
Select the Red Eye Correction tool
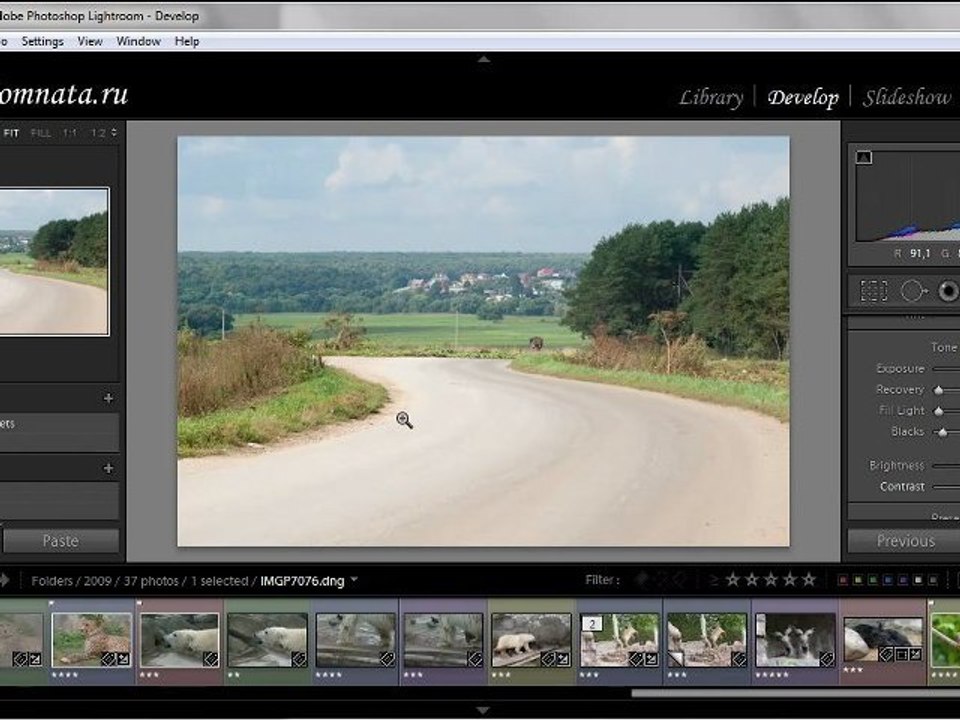[949, 291]
